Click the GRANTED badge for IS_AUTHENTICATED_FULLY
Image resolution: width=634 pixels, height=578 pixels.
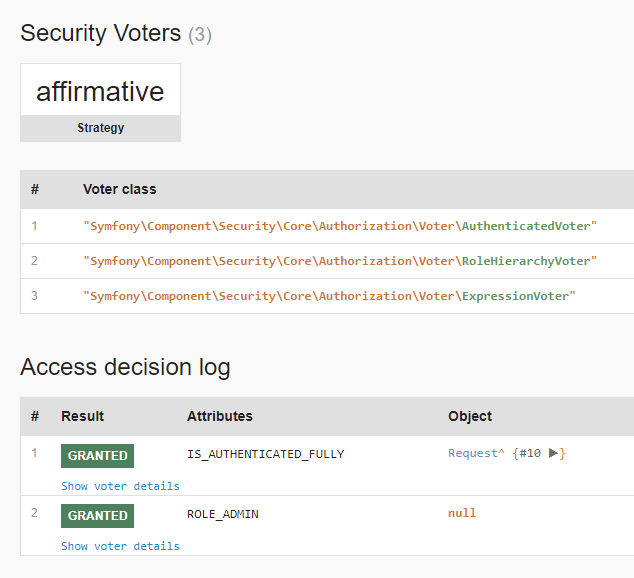click(97, 456)
